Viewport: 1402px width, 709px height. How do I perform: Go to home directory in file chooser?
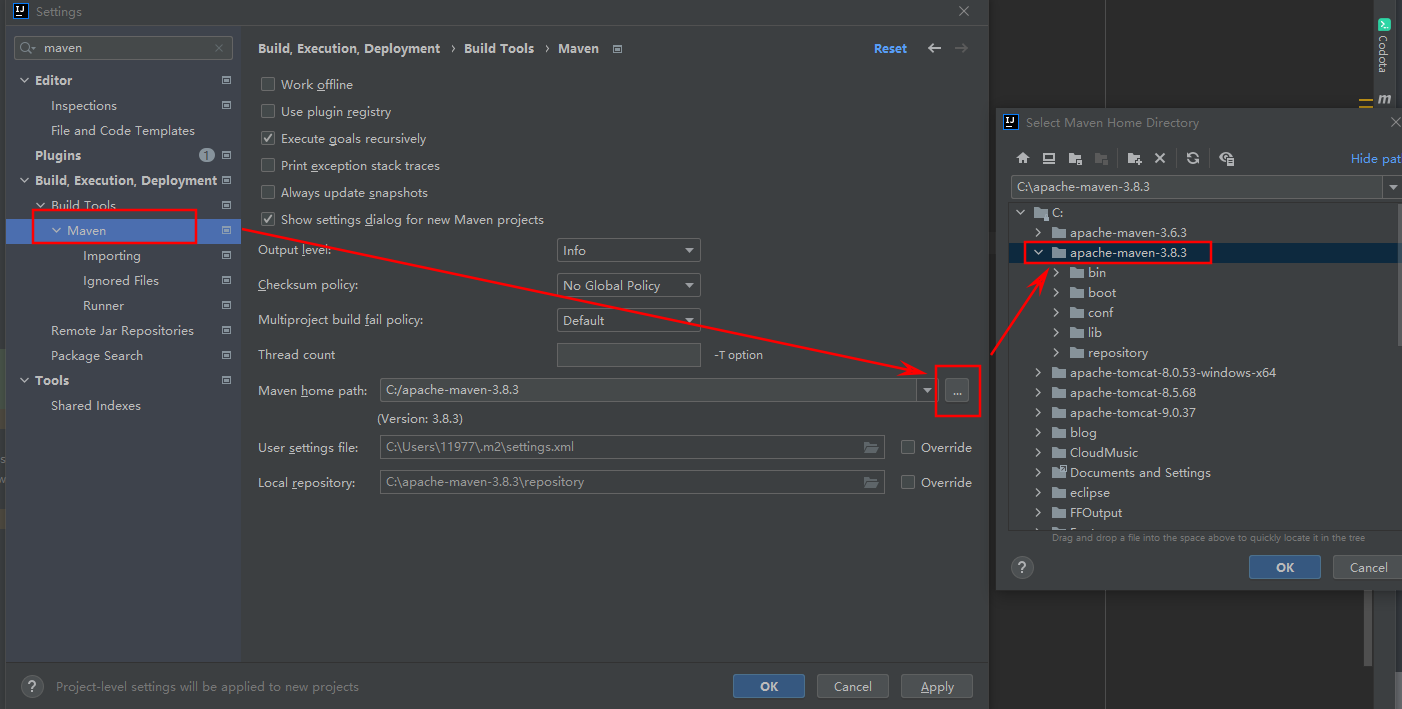pyautogui.click(x=1022, y=158)
